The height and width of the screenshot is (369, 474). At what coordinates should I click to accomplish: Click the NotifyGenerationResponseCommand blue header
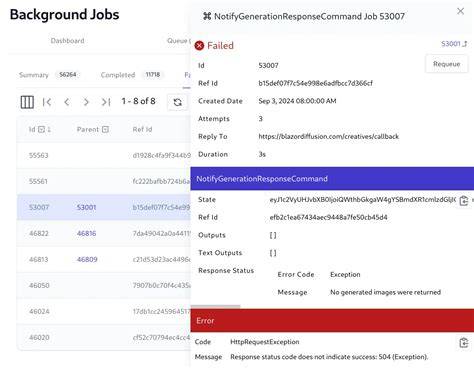coord(332,179)
